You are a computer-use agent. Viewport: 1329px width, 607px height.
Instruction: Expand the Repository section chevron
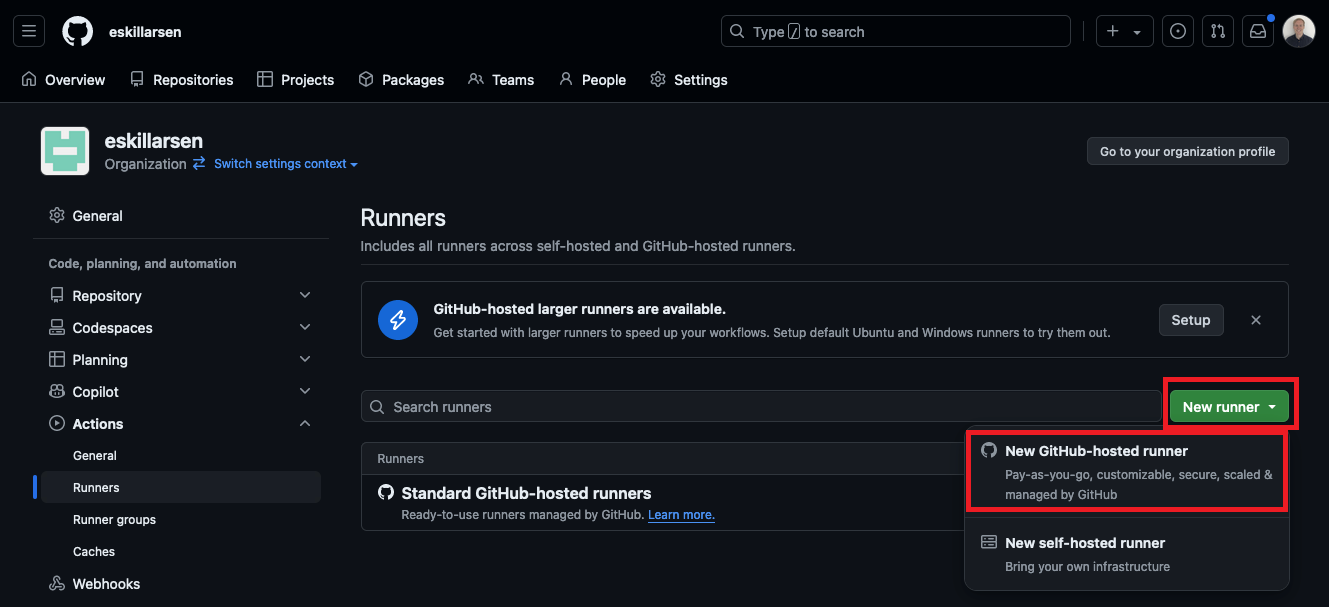click(305, 296)
